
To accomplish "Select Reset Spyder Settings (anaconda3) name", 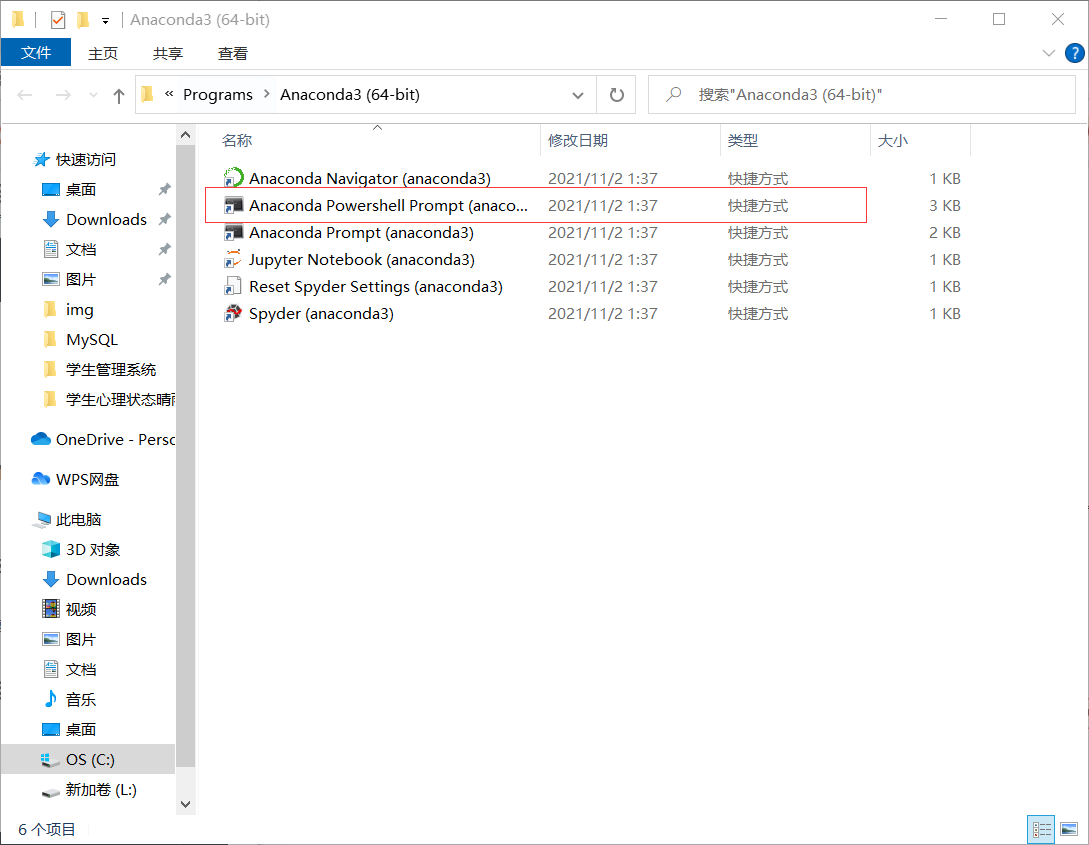I will tap(376, 287).
